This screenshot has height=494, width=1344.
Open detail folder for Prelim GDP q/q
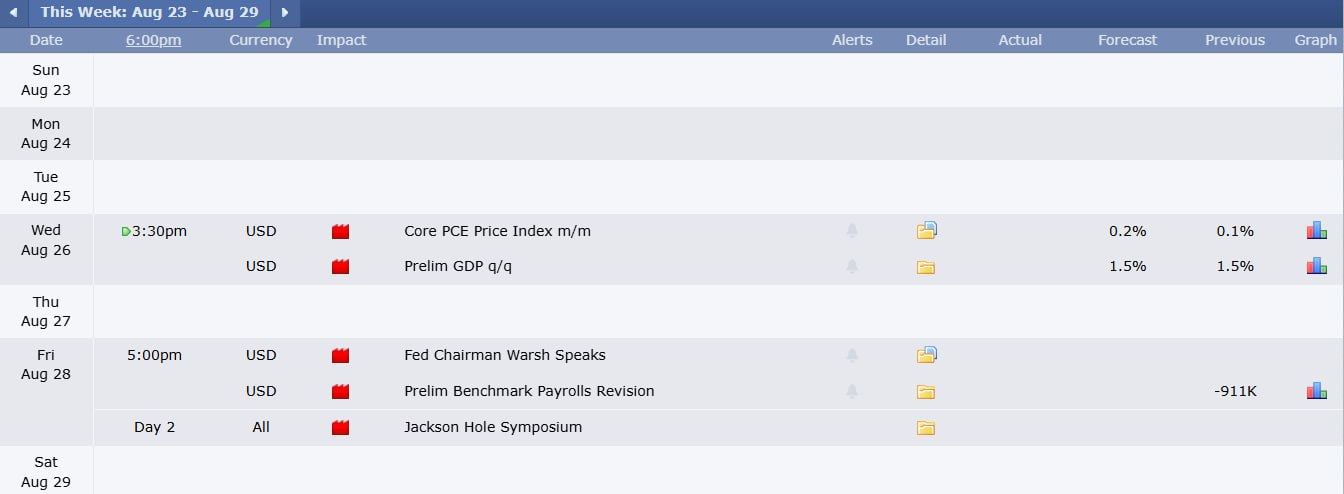pos(926,267)
